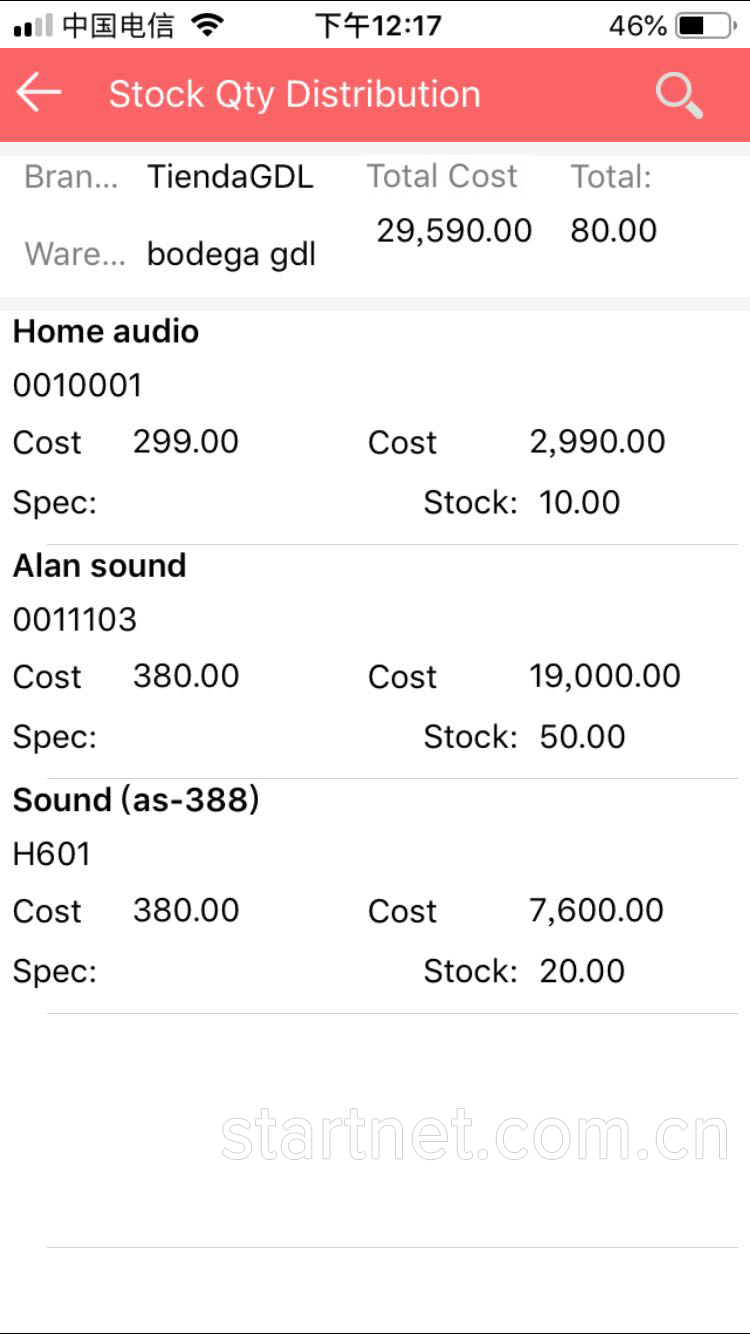The image size is (750, 1334).
Task: Tap the Stock 20.00 value
Action: coord(582,970)
